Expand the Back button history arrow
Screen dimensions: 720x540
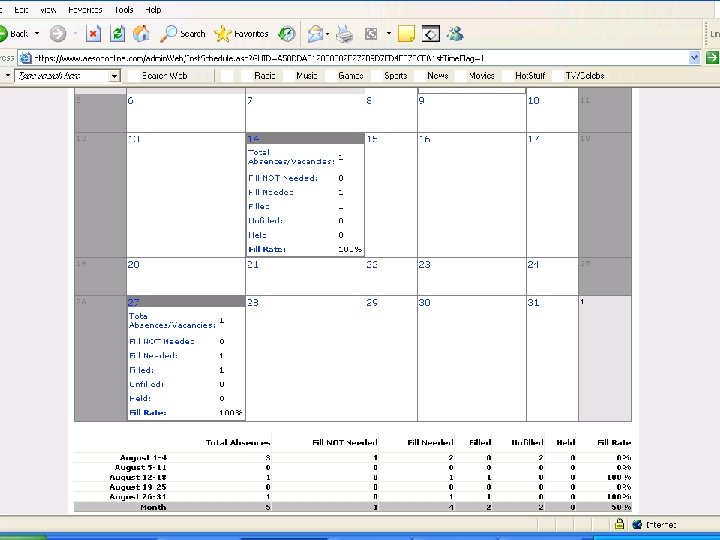[x=37, y=33]
